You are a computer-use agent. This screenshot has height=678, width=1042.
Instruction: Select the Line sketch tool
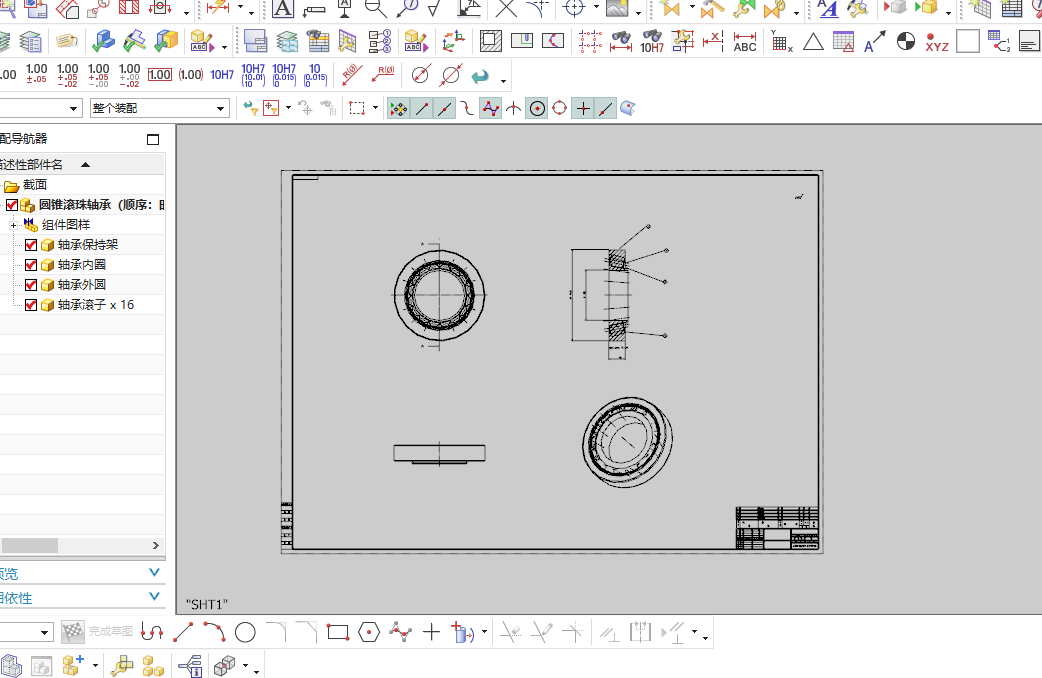tap(183, 631)
